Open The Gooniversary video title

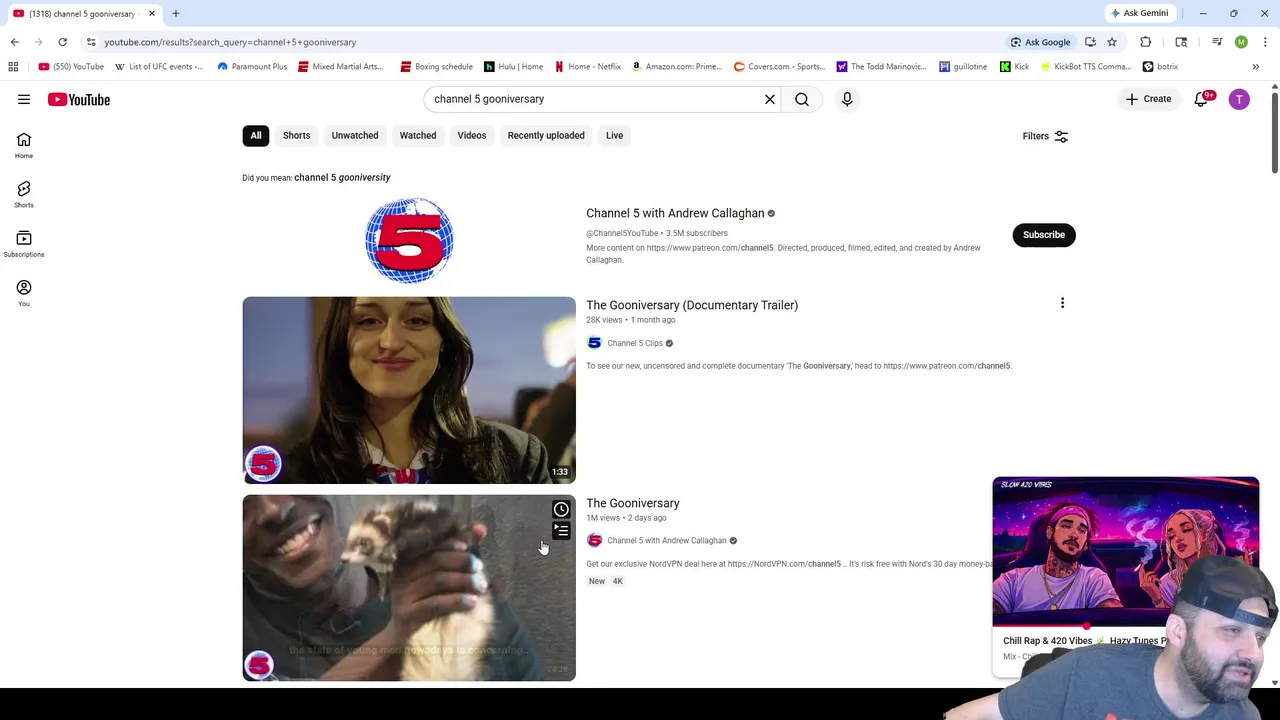pos(633,503)
